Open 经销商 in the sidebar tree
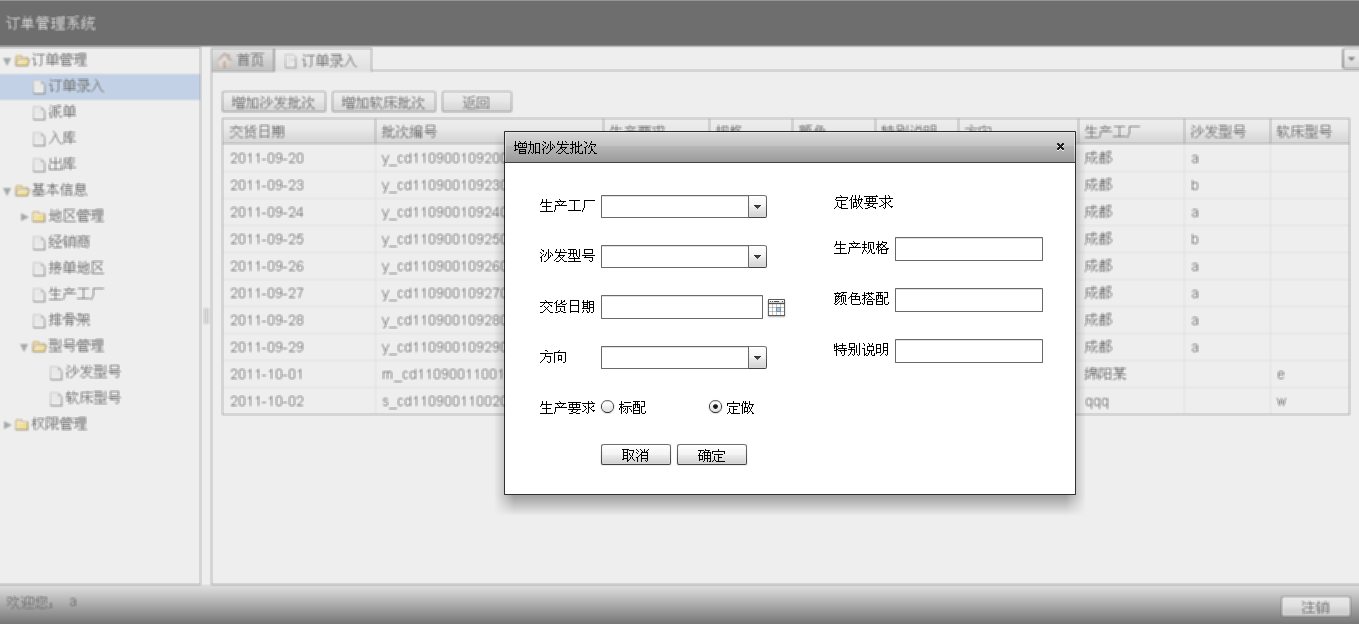The width and height of the screenshot is (1359, 624). click(100, 242)
